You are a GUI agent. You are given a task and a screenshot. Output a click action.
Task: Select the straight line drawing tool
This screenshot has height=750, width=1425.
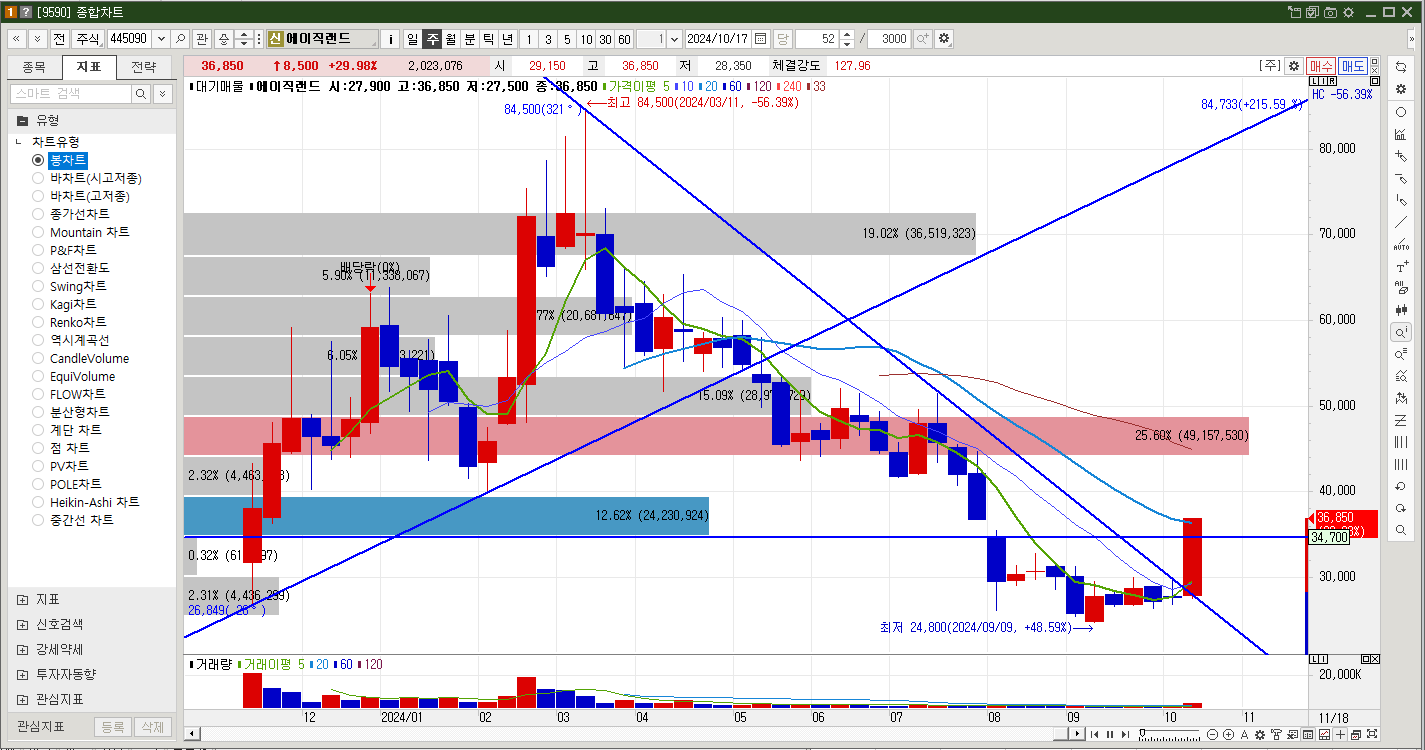tap(1400, 222)
